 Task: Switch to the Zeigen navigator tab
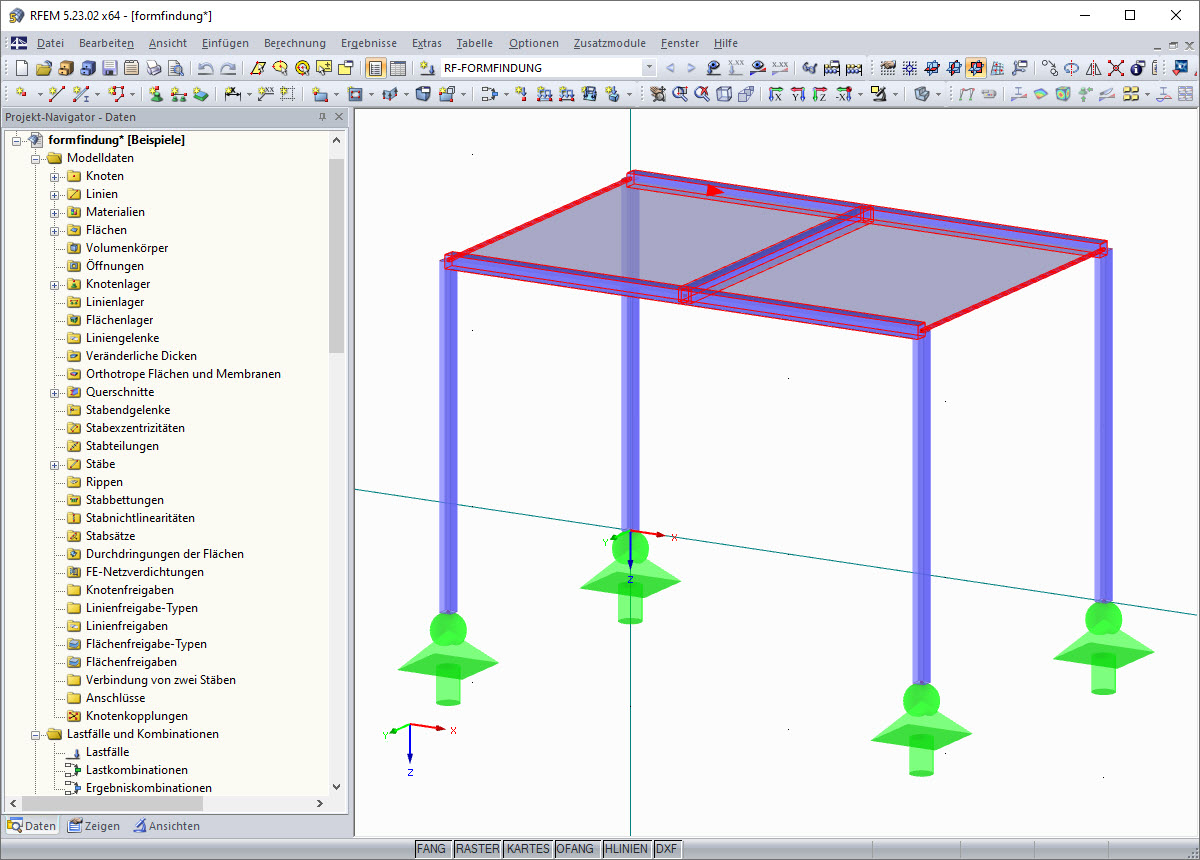point(93,826)
